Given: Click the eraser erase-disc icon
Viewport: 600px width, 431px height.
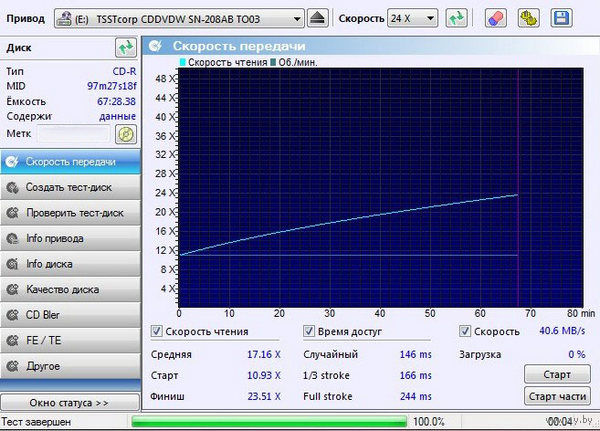Looking at the screenshot, I should 496,18.
